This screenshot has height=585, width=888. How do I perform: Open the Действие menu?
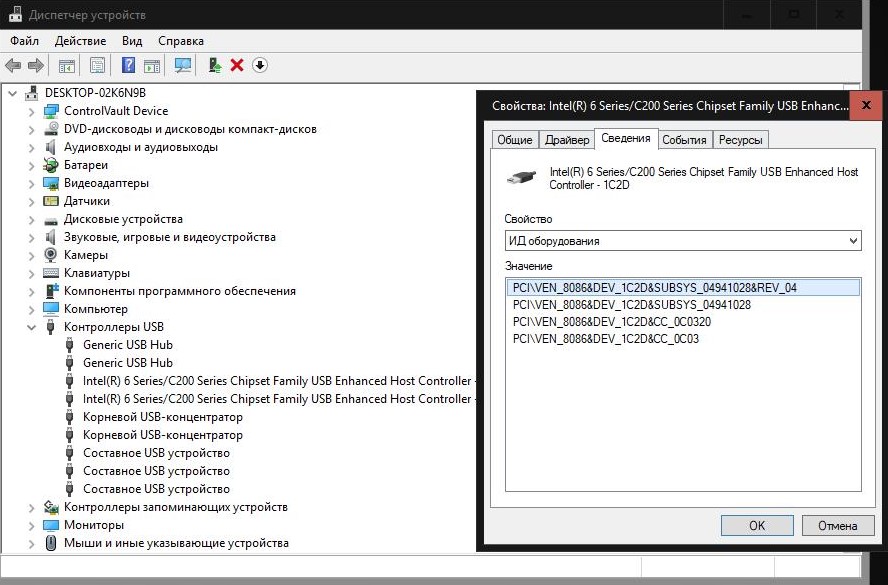point(80,41)
